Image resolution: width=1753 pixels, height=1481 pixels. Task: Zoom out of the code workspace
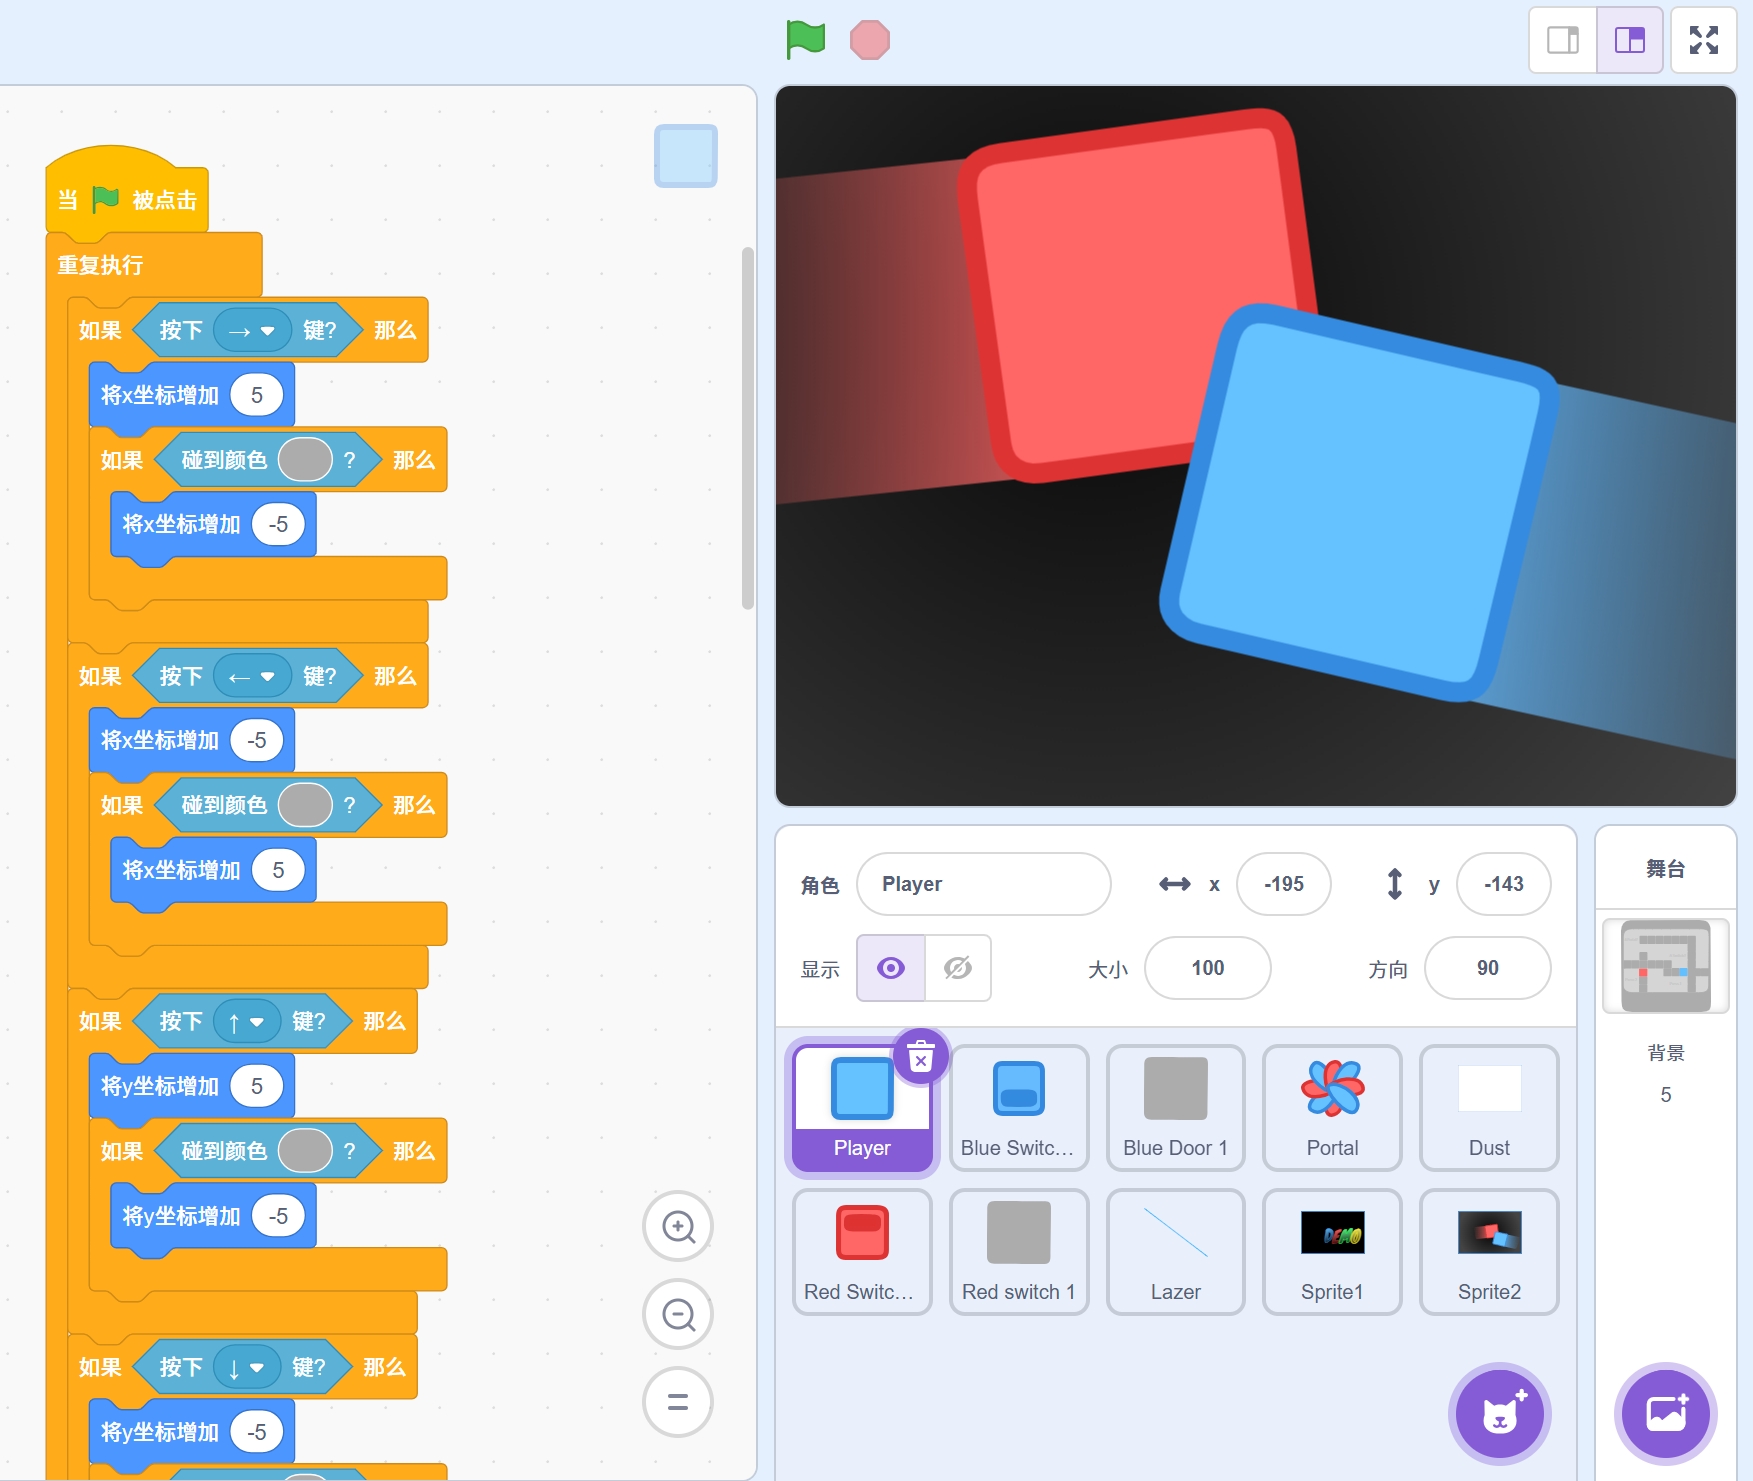coord(678,1314)
